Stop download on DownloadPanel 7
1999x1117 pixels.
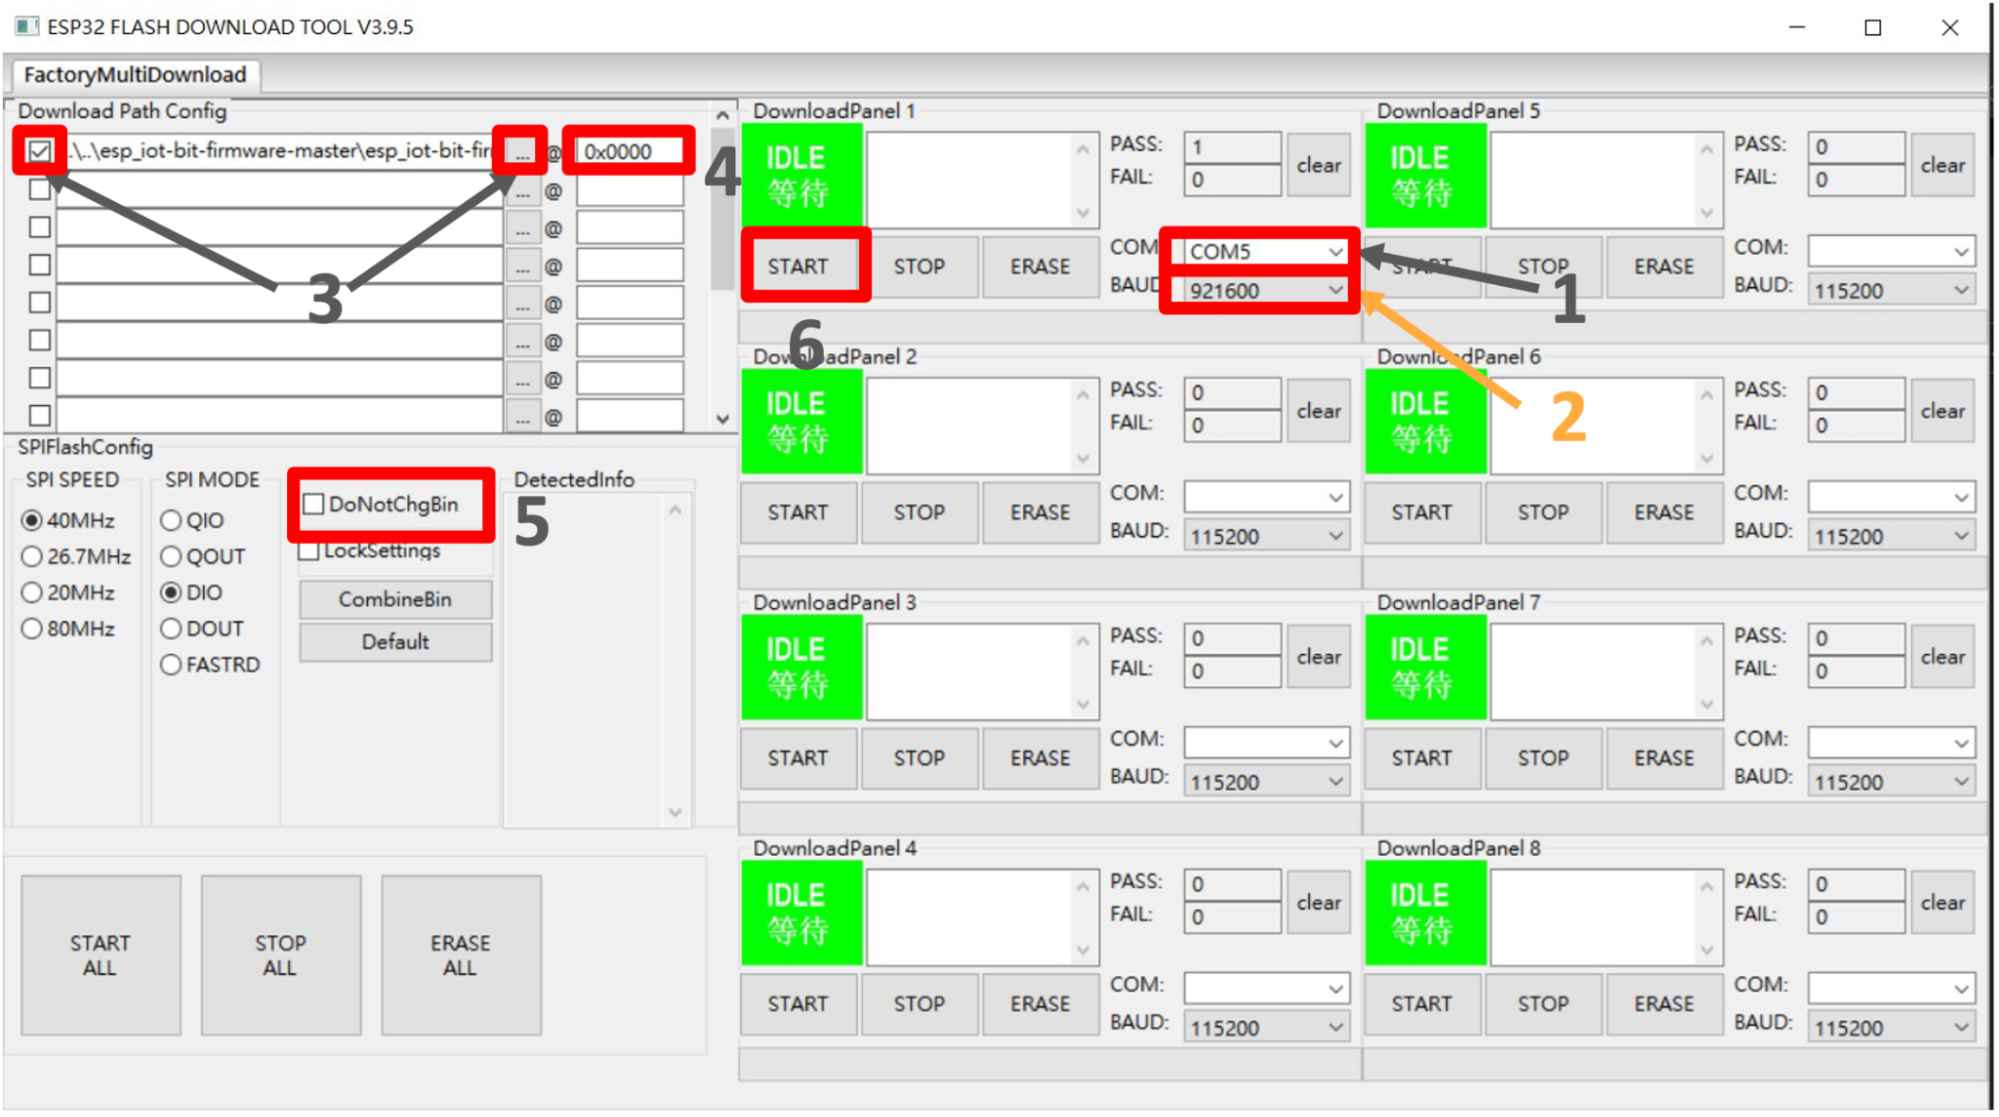pos(1543,758)
